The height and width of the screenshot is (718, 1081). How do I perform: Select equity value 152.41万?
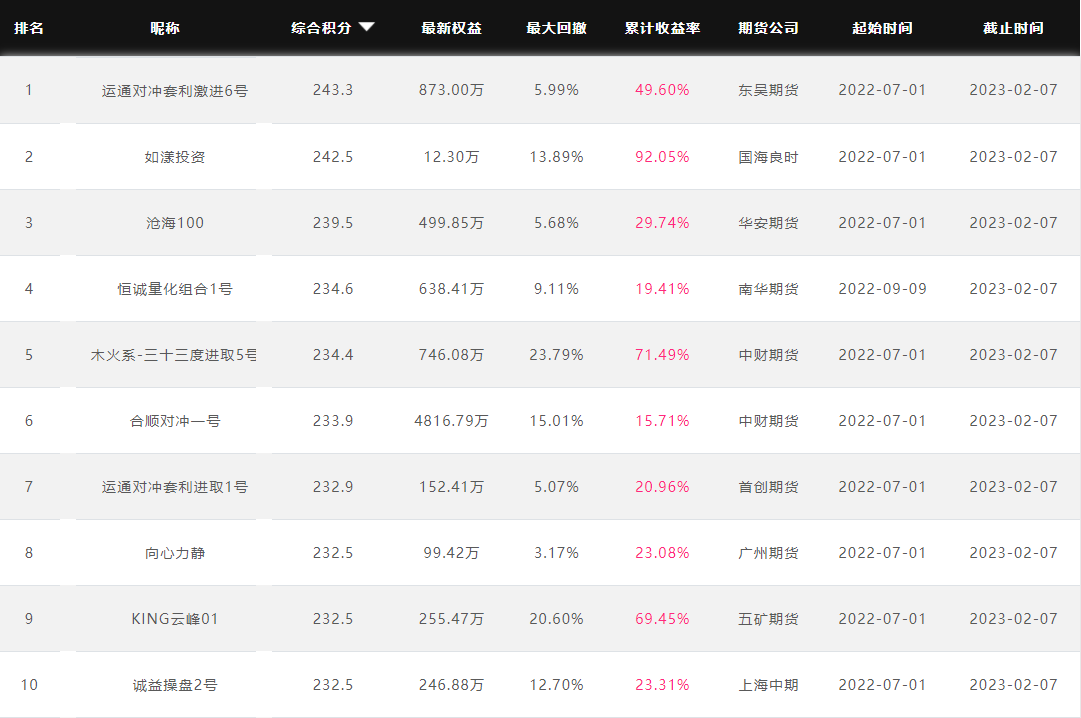point(452,487)
